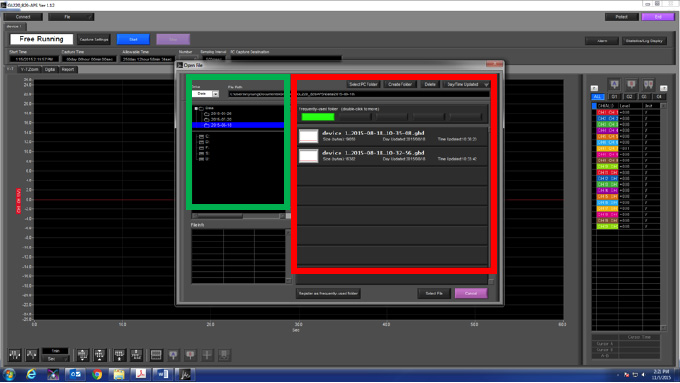Click the Create Folder button

pos(400,84)
